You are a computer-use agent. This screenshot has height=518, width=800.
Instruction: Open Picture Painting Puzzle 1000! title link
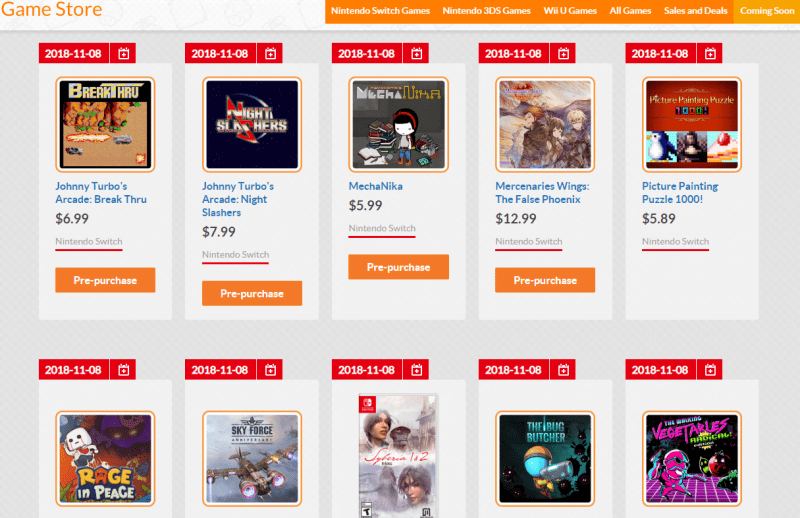[680, 193]
